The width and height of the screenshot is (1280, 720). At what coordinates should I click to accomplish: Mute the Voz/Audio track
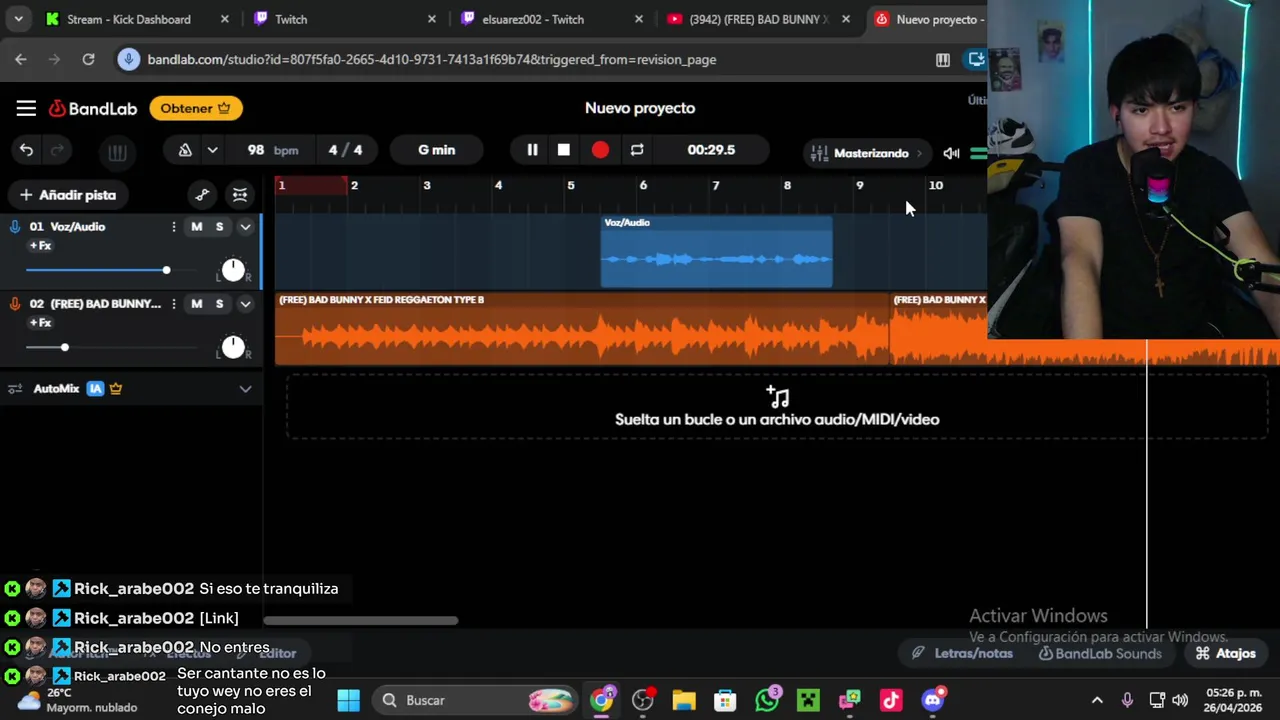click(x=196, y=227)
